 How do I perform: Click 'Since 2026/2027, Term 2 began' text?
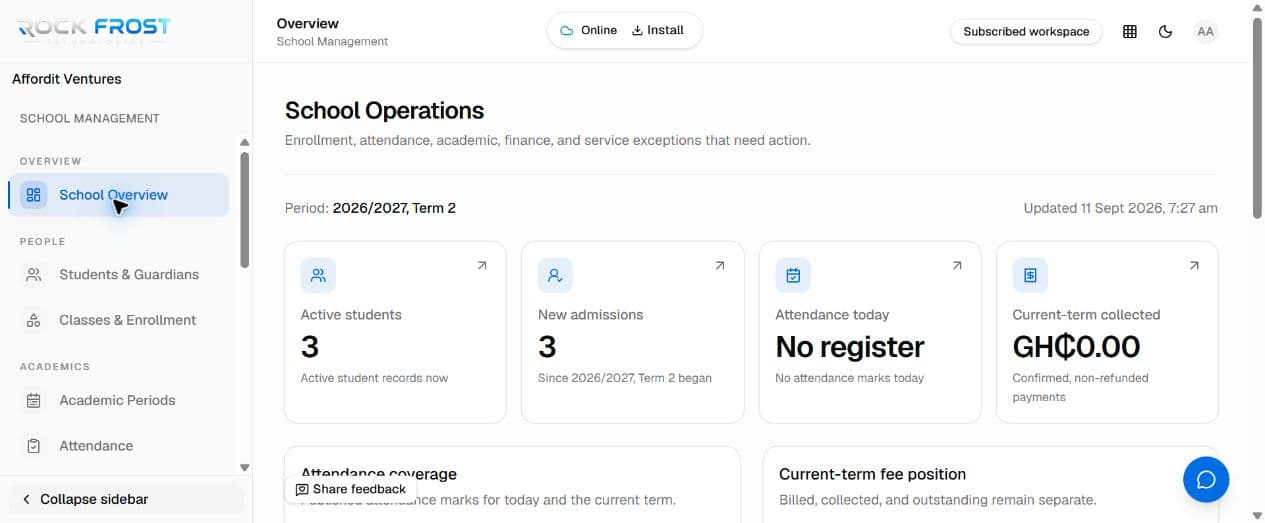625,378
